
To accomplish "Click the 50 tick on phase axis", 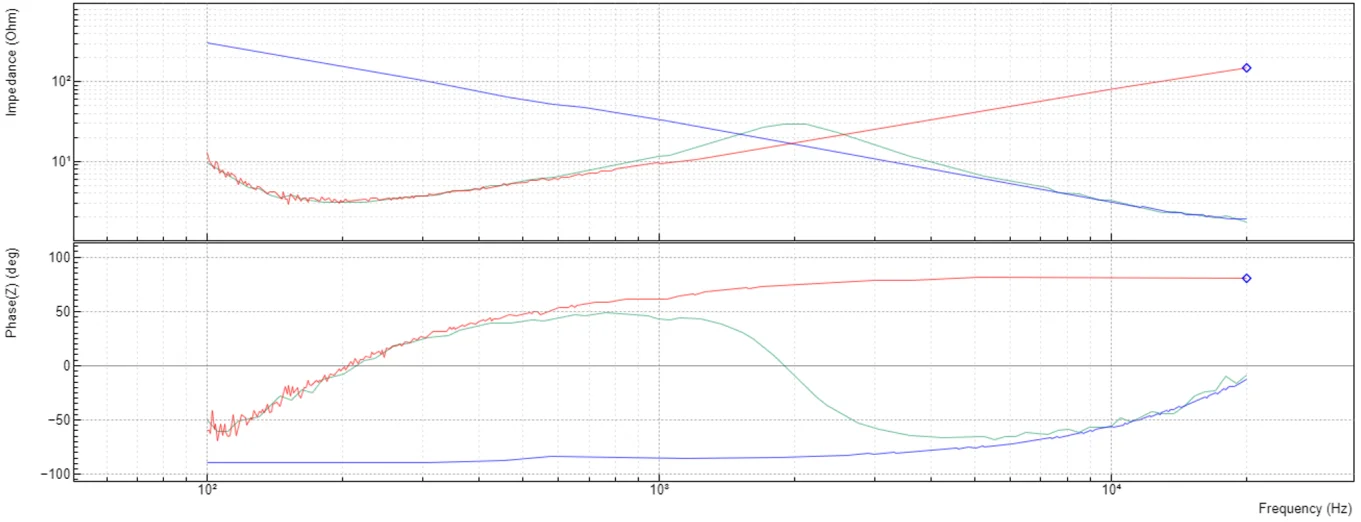I will click(x=61, y=312).
